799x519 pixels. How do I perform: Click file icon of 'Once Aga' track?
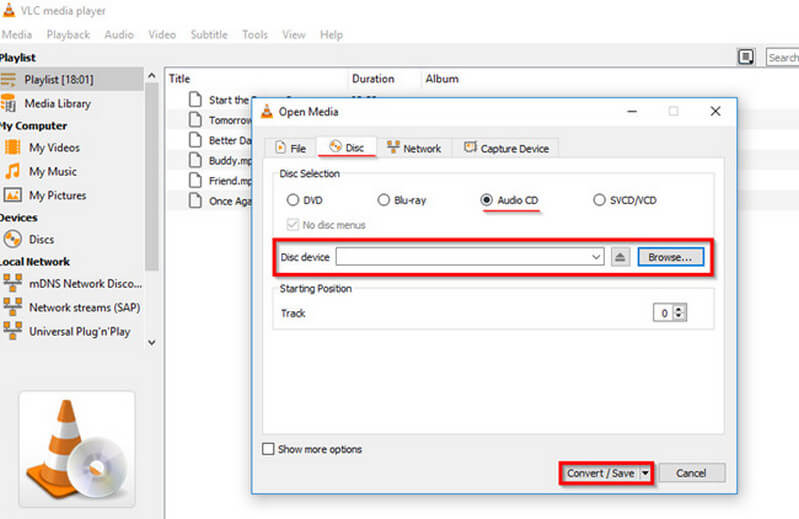tap(195, 201)
